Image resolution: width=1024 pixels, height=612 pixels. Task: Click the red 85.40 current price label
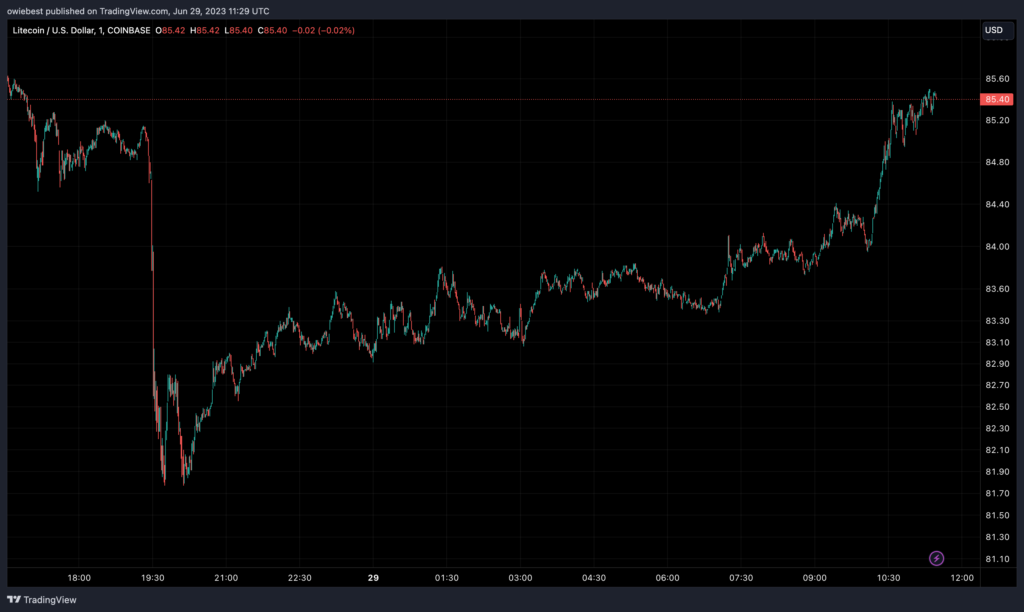pyautogui.click(x=996, y=99)
